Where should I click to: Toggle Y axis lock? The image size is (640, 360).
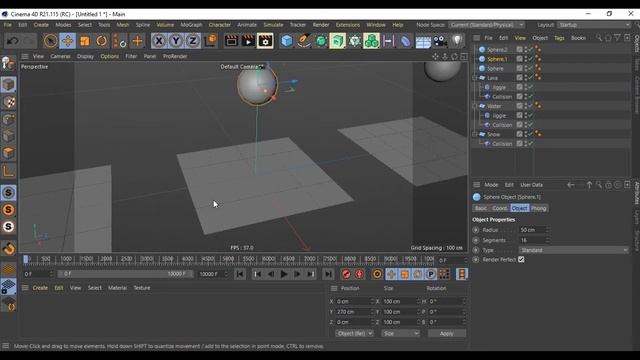point(176,41)
